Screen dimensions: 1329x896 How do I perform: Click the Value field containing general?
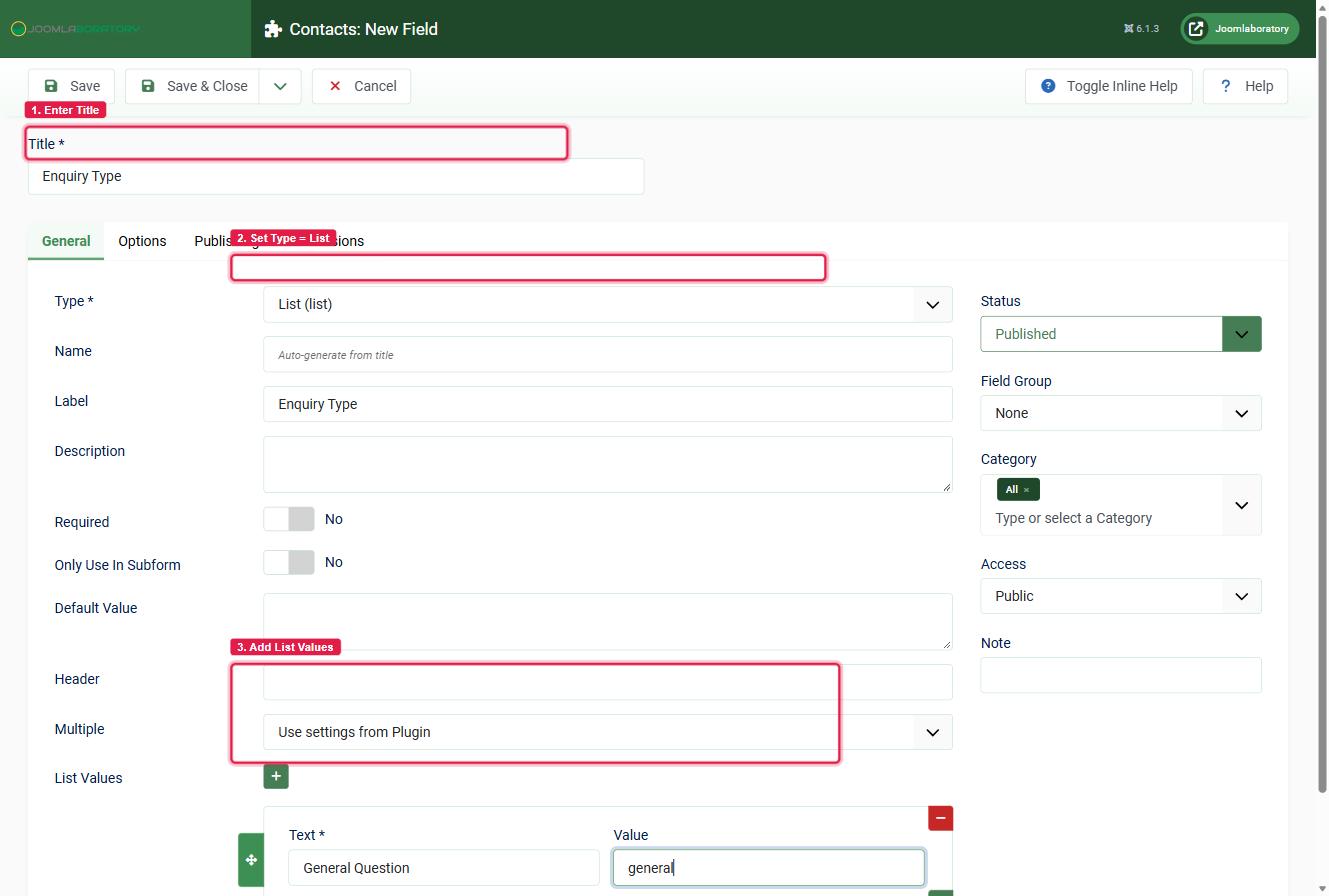[769, 868]
